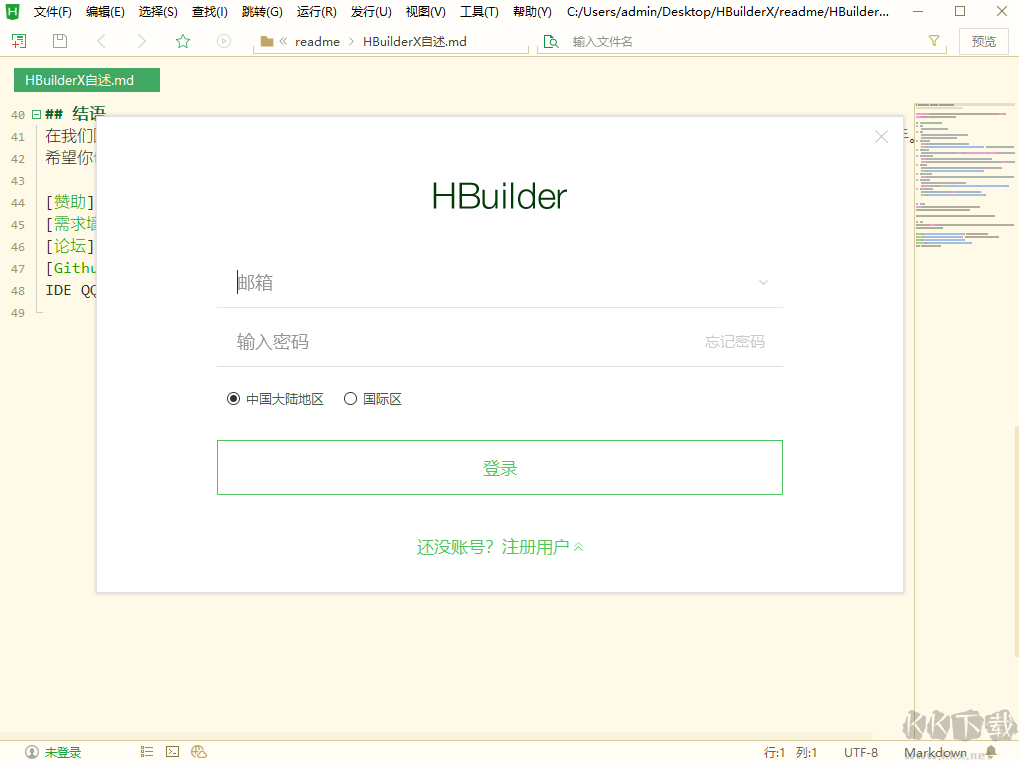Click 未登录 in the status bar
This screenshot has height=762, width=1019.
63,752
